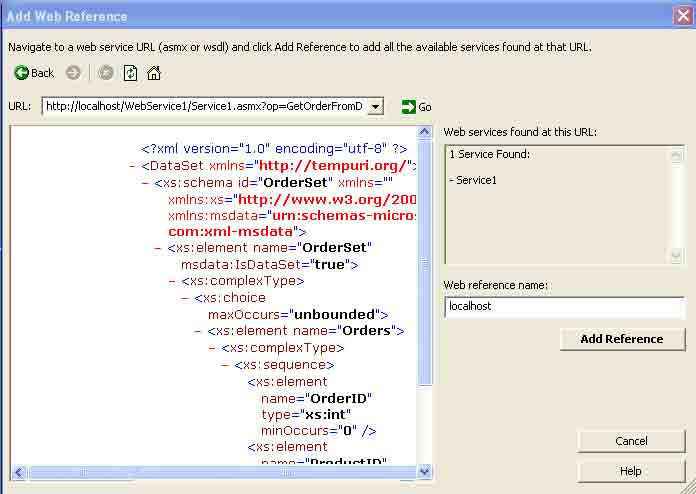Image resolution: width=696 pixels, height=494 pixels.
Task: Go to Home with the house icon
Action: (x=154, y=73)
